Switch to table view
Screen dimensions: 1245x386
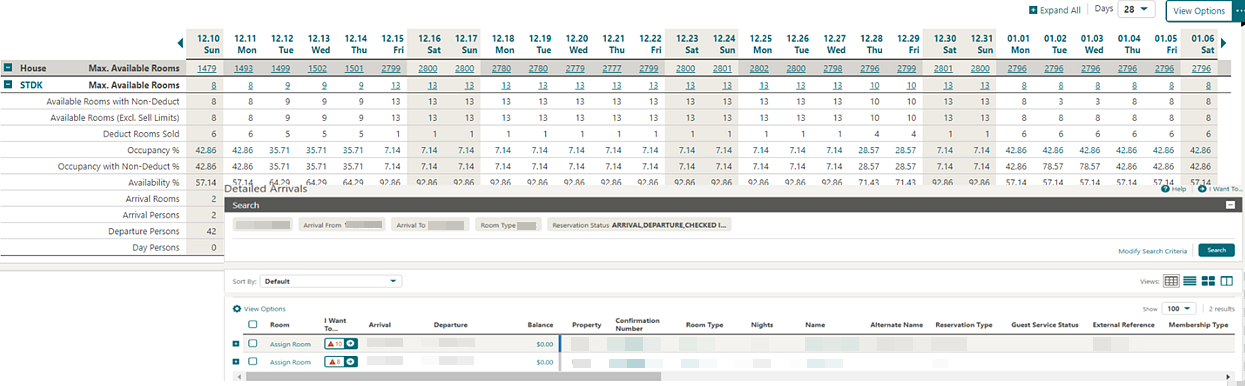pos(1171,281)
